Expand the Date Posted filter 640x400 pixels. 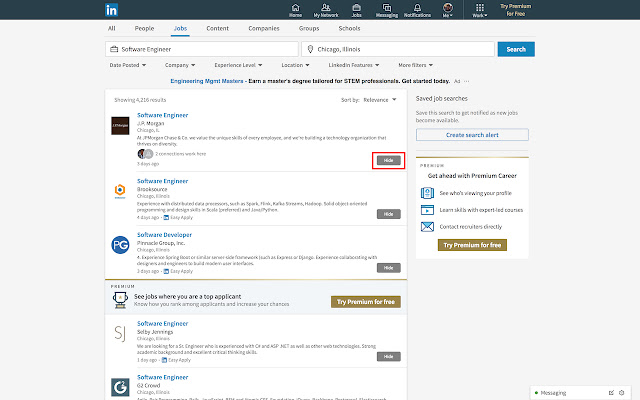(128, 65)
